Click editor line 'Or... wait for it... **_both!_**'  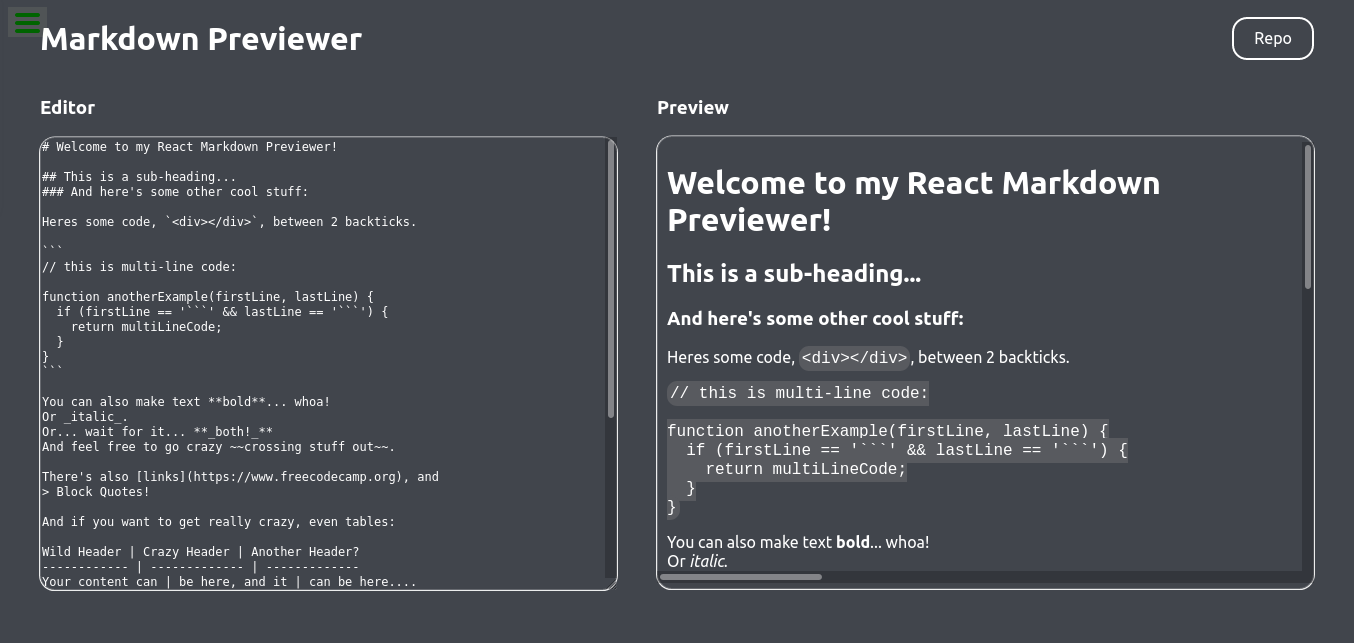click(x=157, y=432)
